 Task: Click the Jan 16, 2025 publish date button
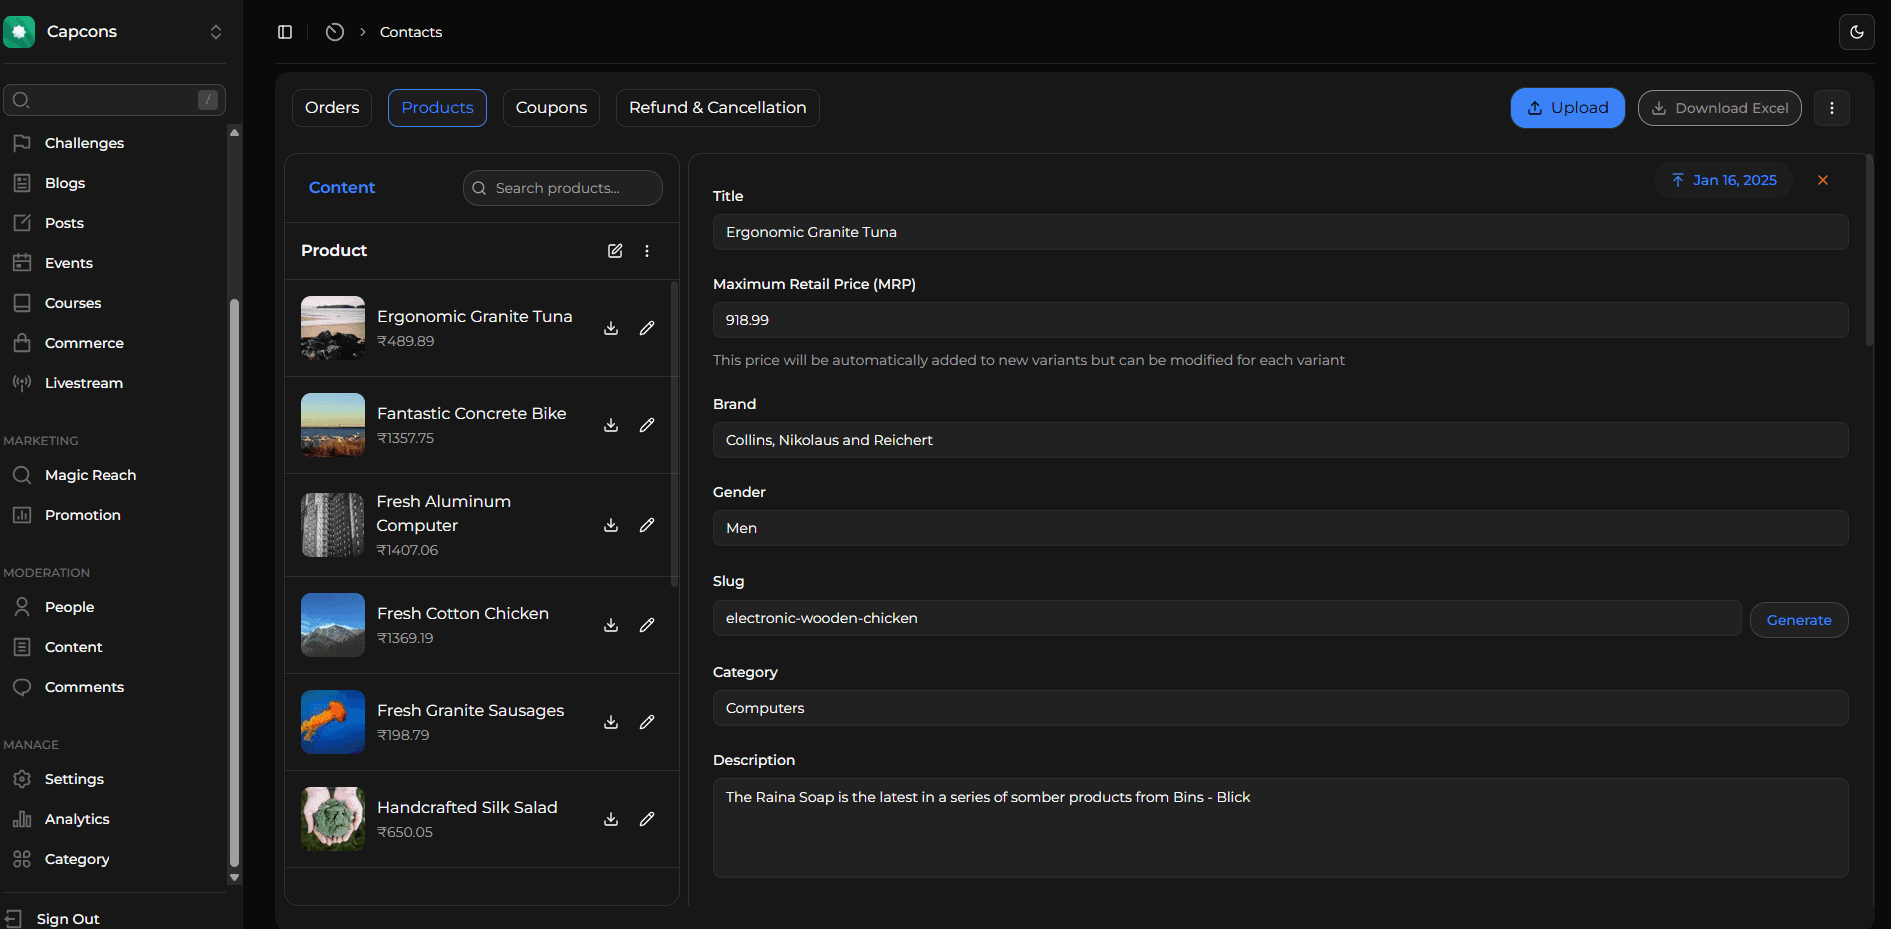[1724, 180]
